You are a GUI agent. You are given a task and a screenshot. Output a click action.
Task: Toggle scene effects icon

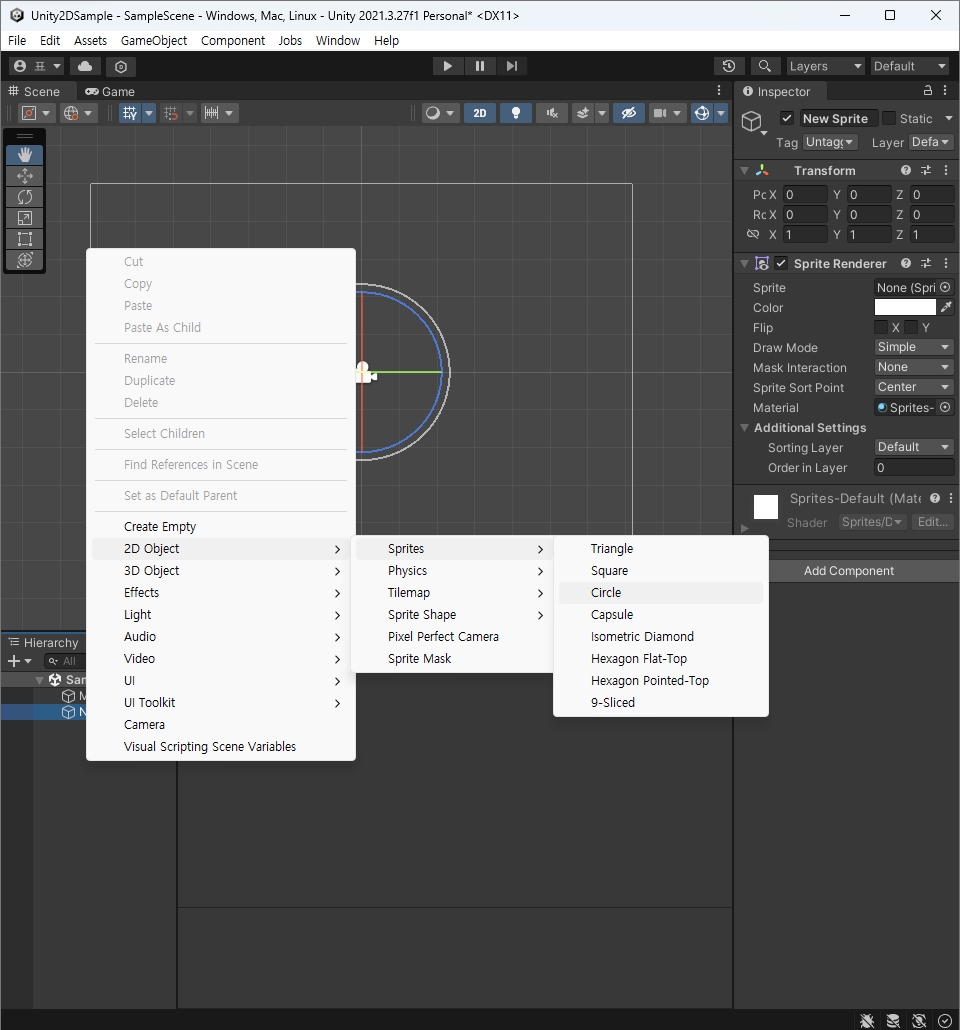coord(582,113)
